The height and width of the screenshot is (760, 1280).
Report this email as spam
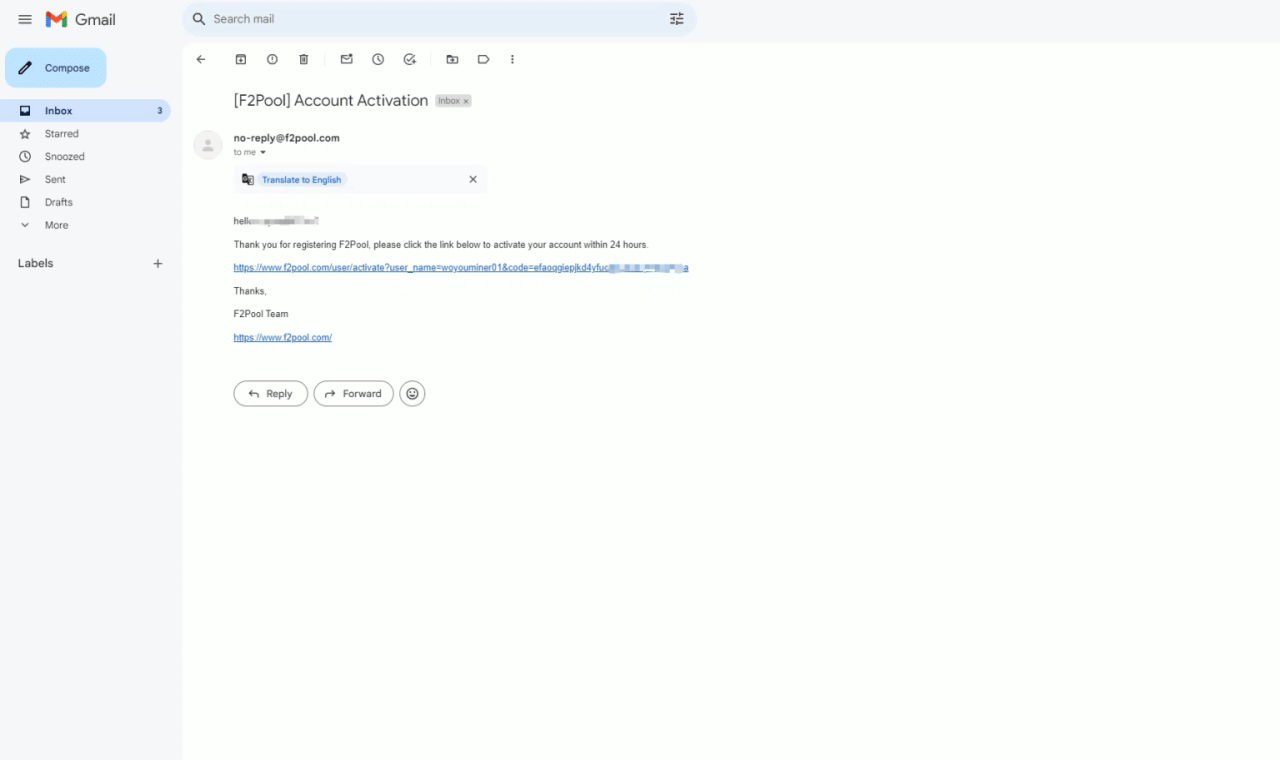point(272,60)
